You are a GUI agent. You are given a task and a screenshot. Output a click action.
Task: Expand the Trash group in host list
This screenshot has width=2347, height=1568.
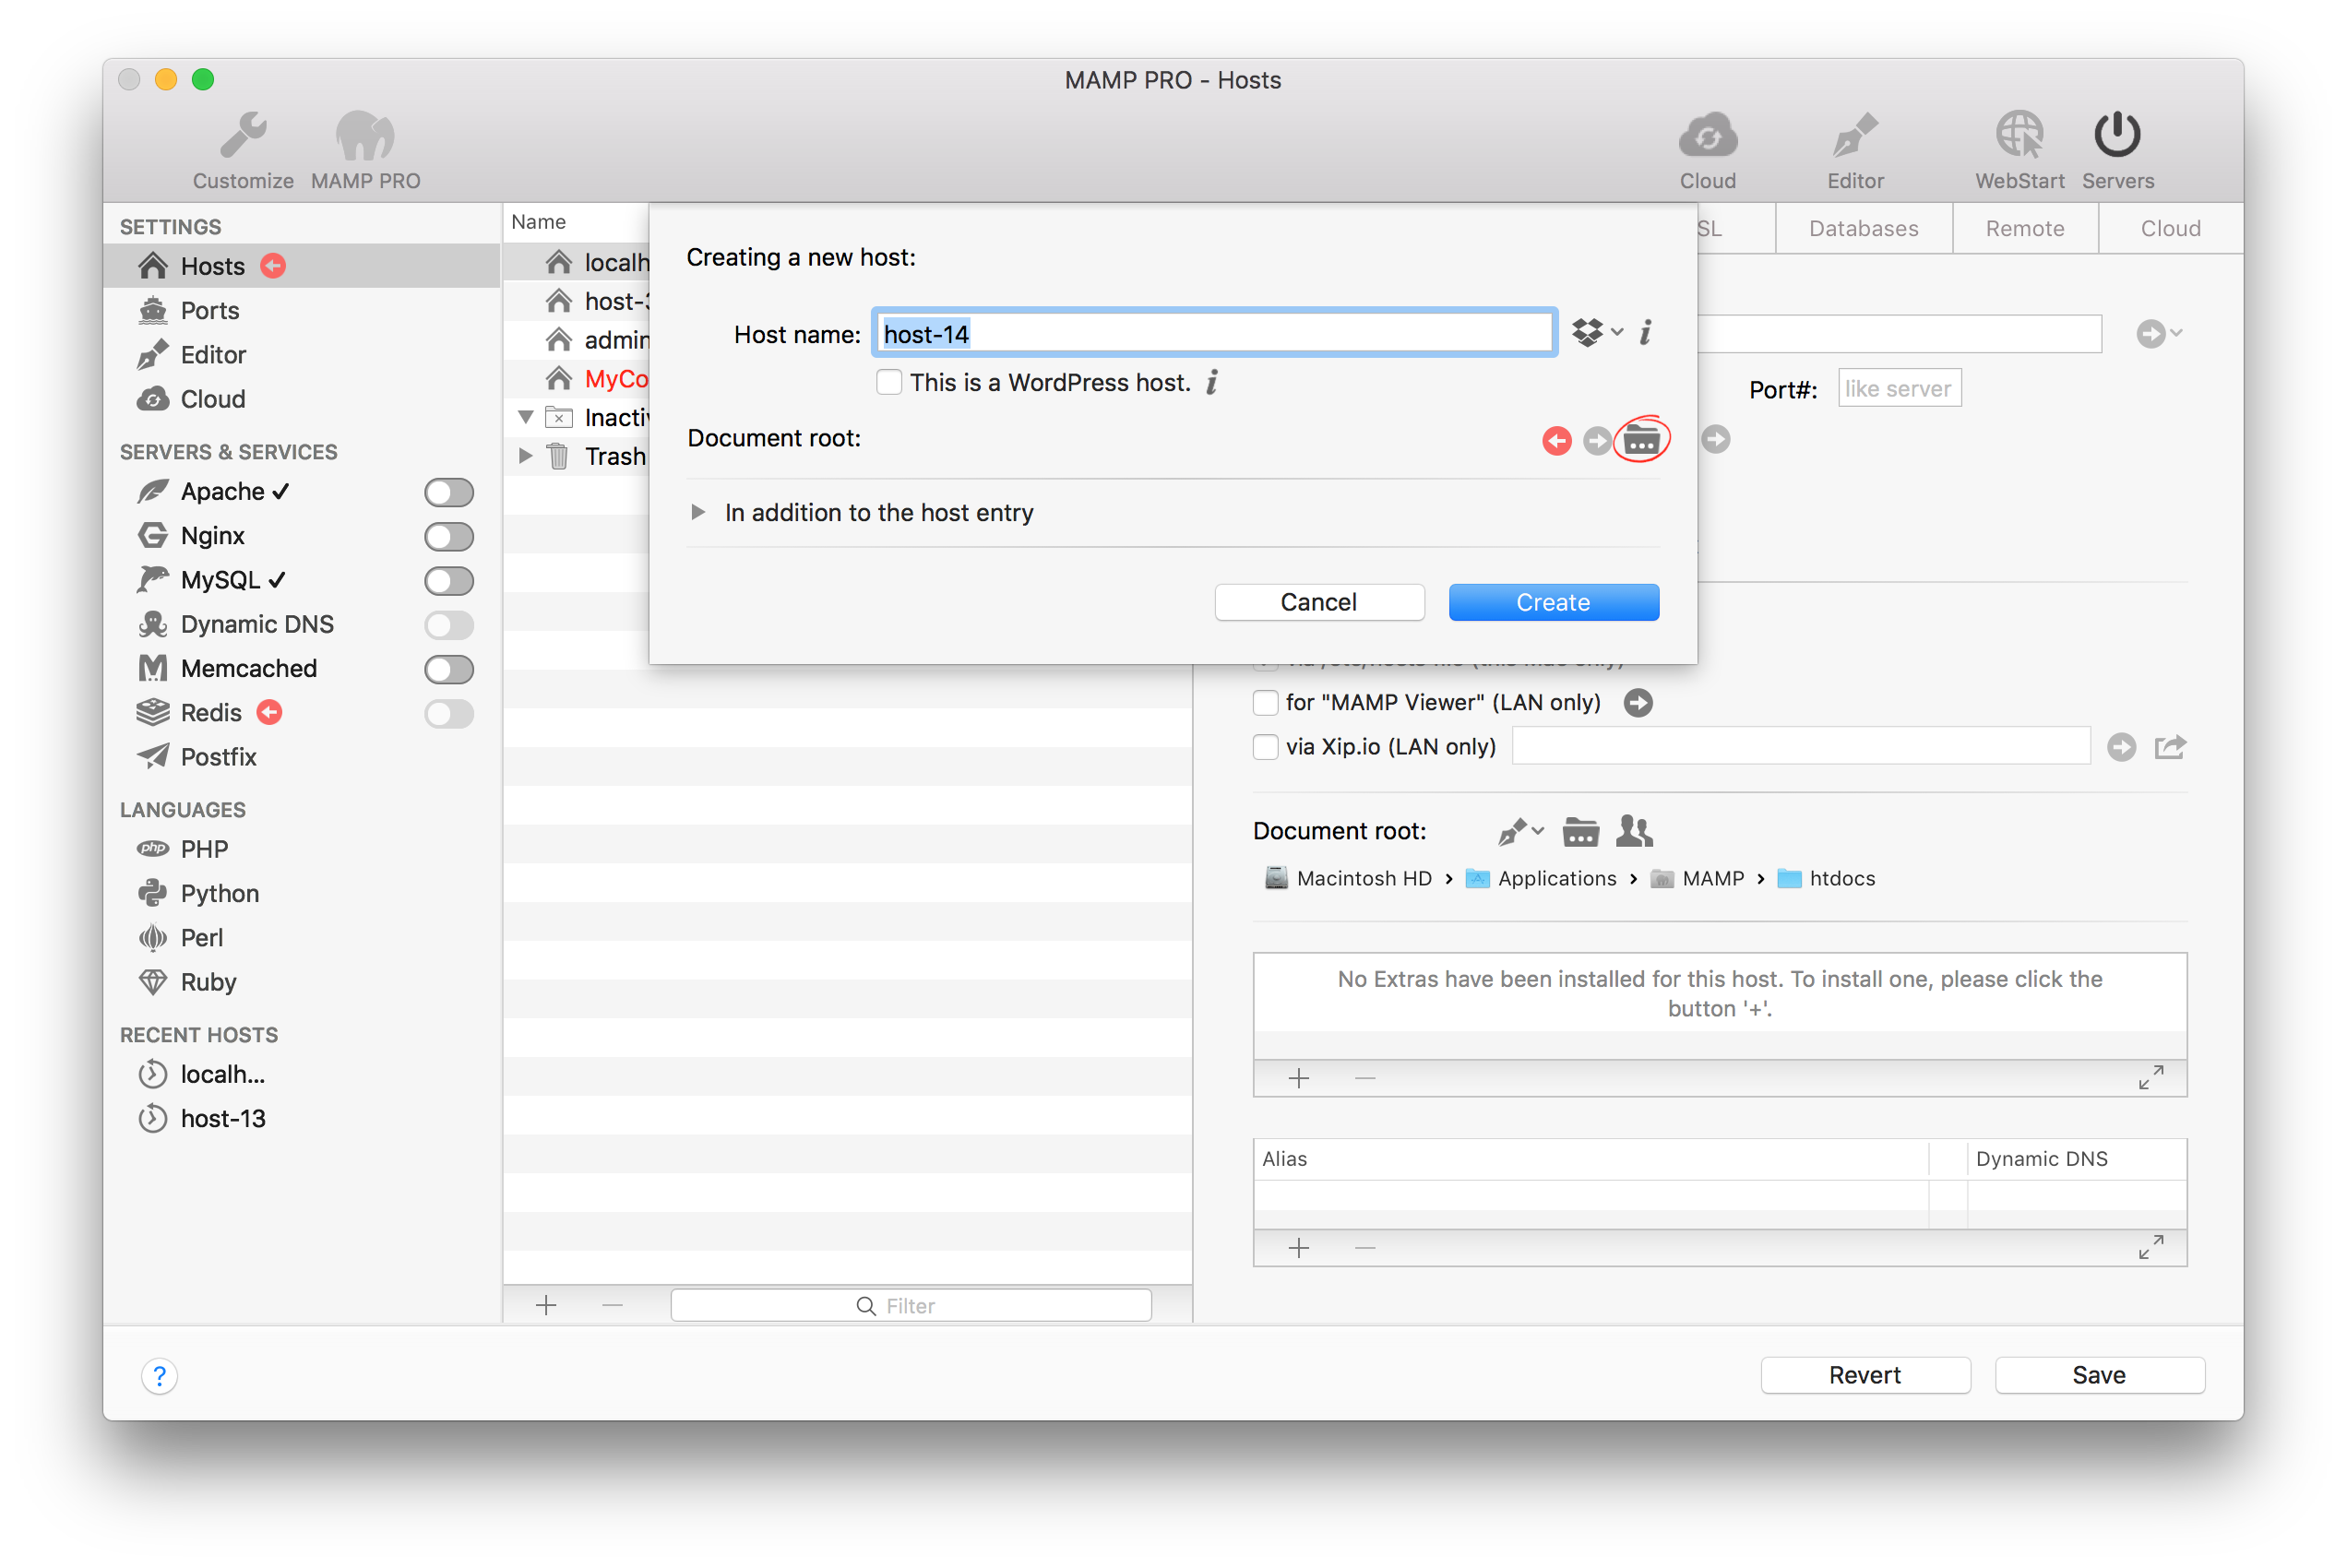point(526,456)
